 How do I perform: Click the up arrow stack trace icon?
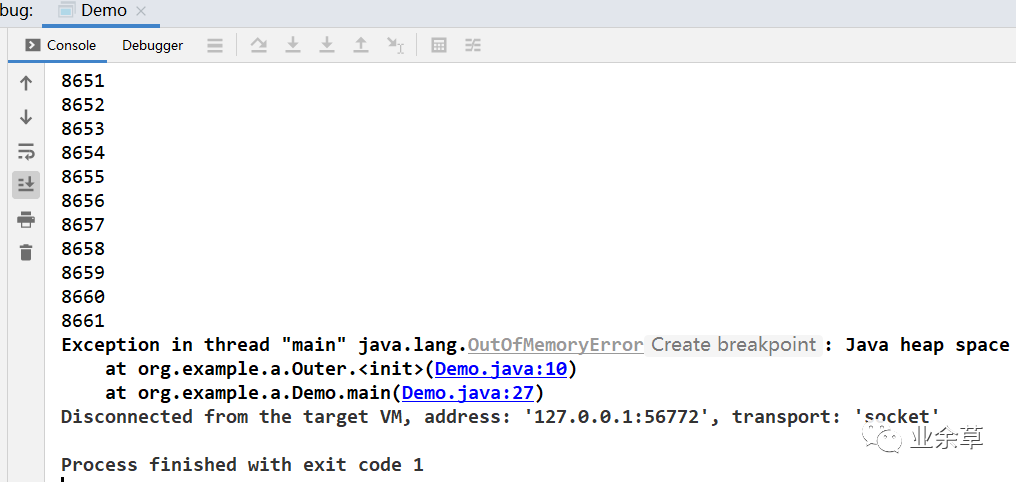pos(26,83)
